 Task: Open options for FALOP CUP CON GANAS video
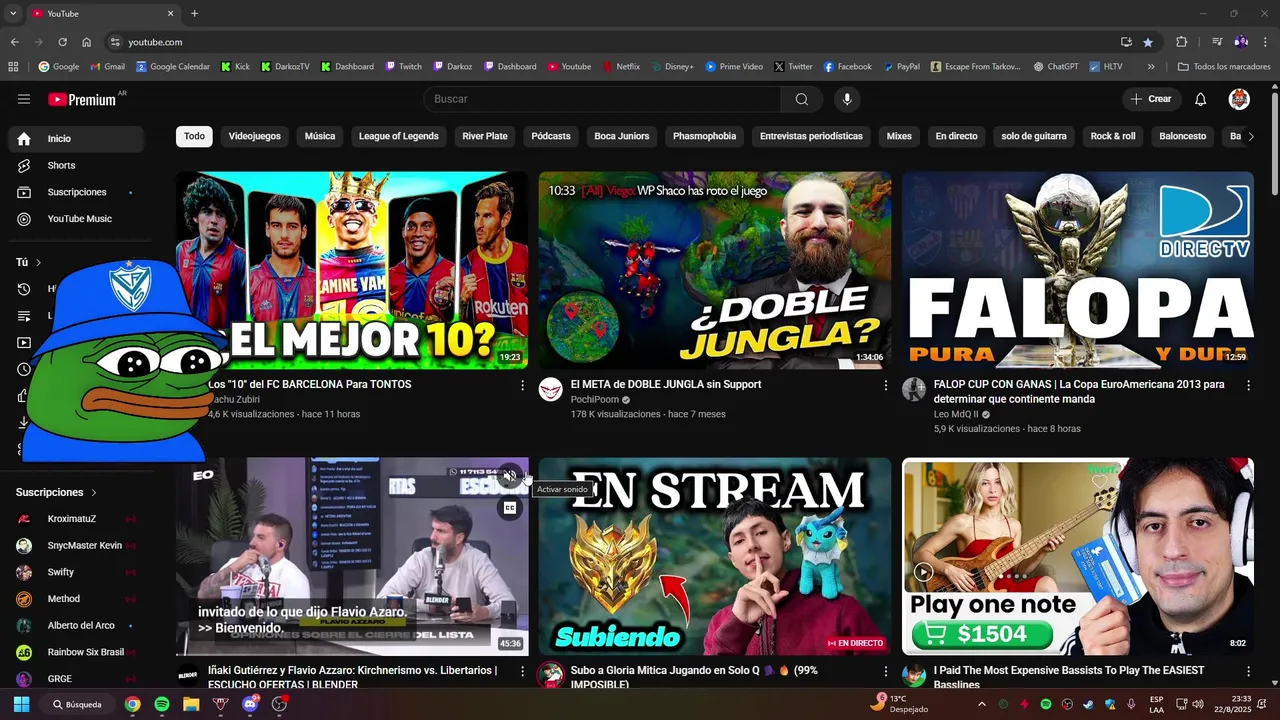tap(1248, 385)
